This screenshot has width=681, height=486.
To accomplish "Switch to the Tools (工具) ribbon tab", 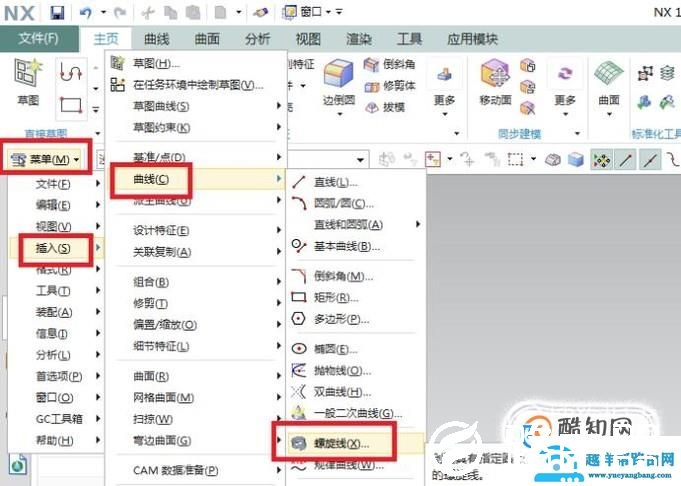I will pos(410,39).
